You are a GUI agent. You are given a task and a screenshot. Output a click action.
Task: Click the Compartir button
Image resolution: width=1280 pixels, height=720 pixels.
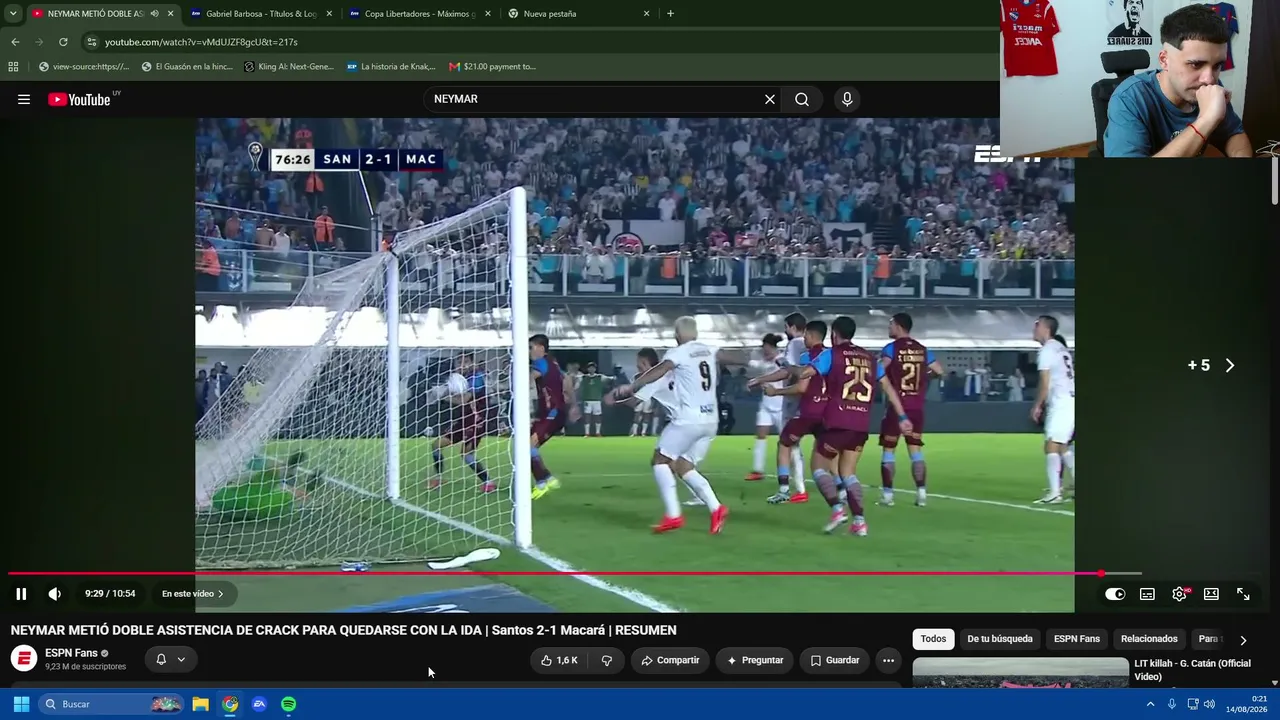tap(670, 660)
